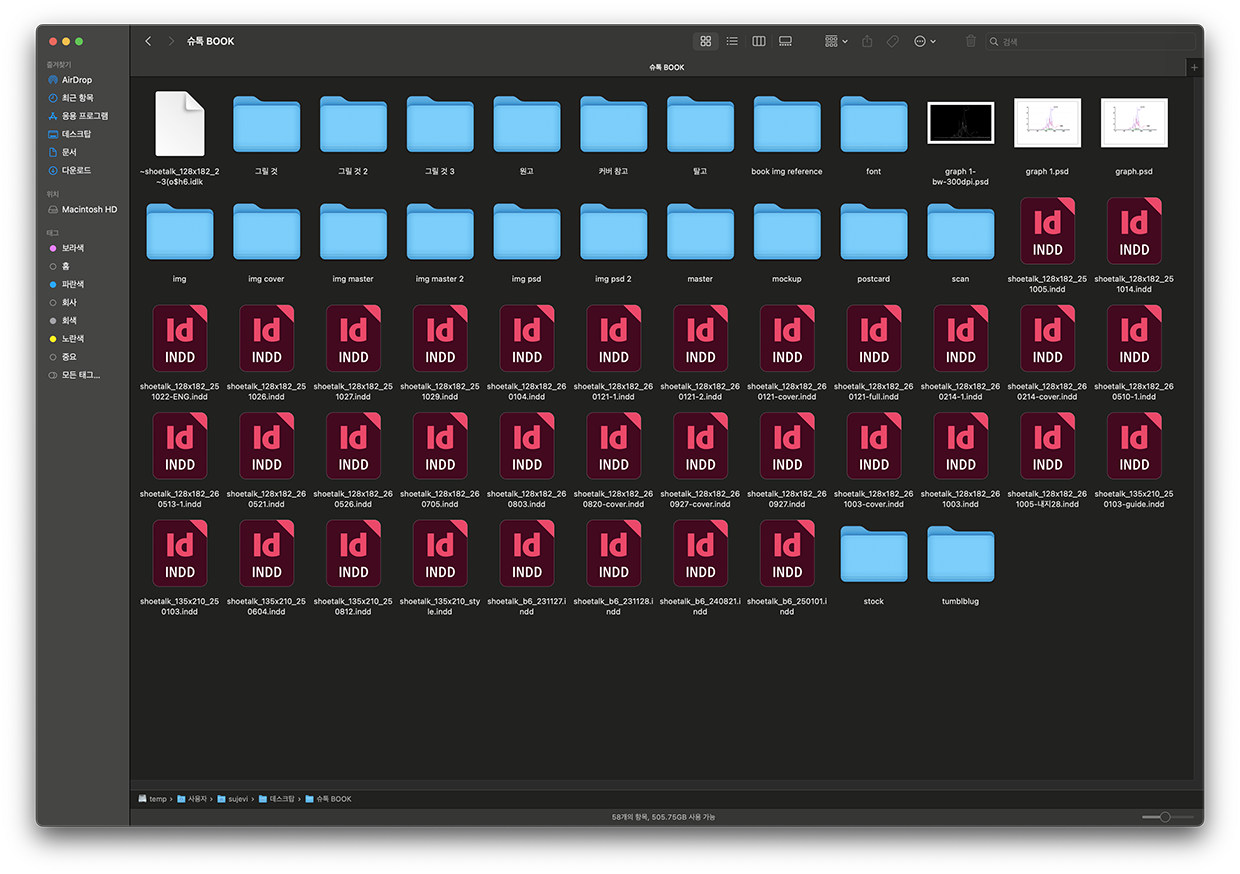
Task: Go to temp in the path bar
Action: [153, 799]
